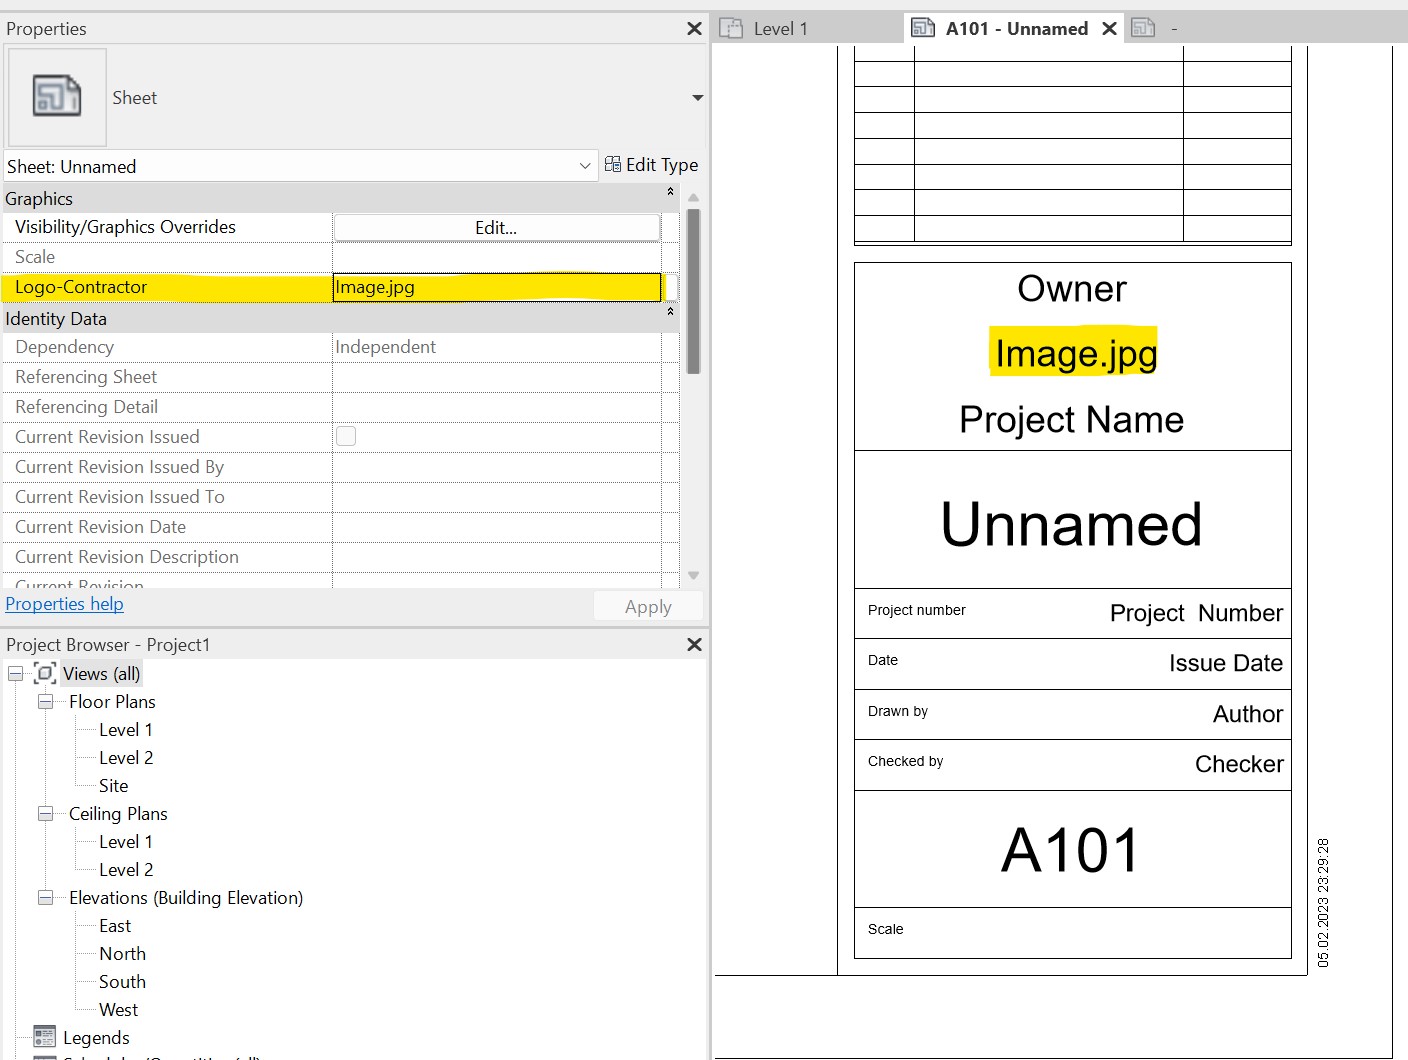Select the Site floor plan

pyautogui.click(x=114, y=786)
